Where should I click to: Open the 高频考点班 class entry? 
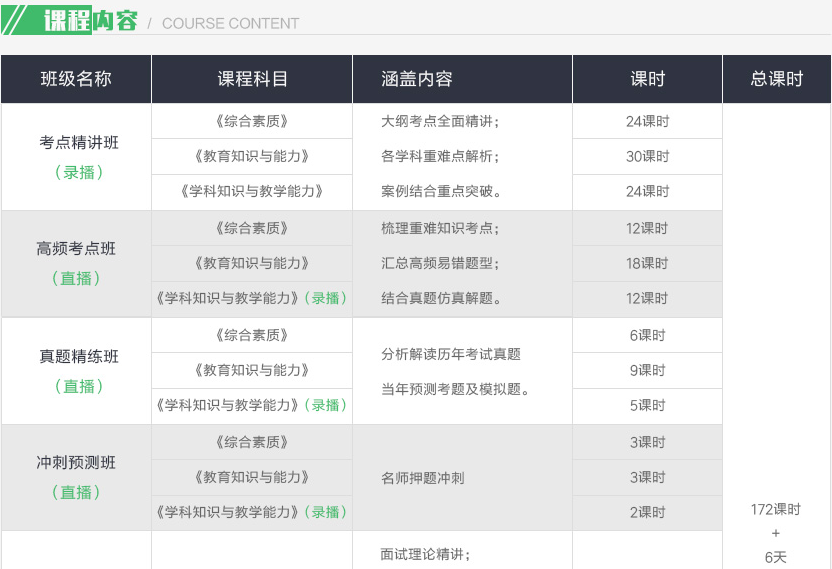coord(76,249)
